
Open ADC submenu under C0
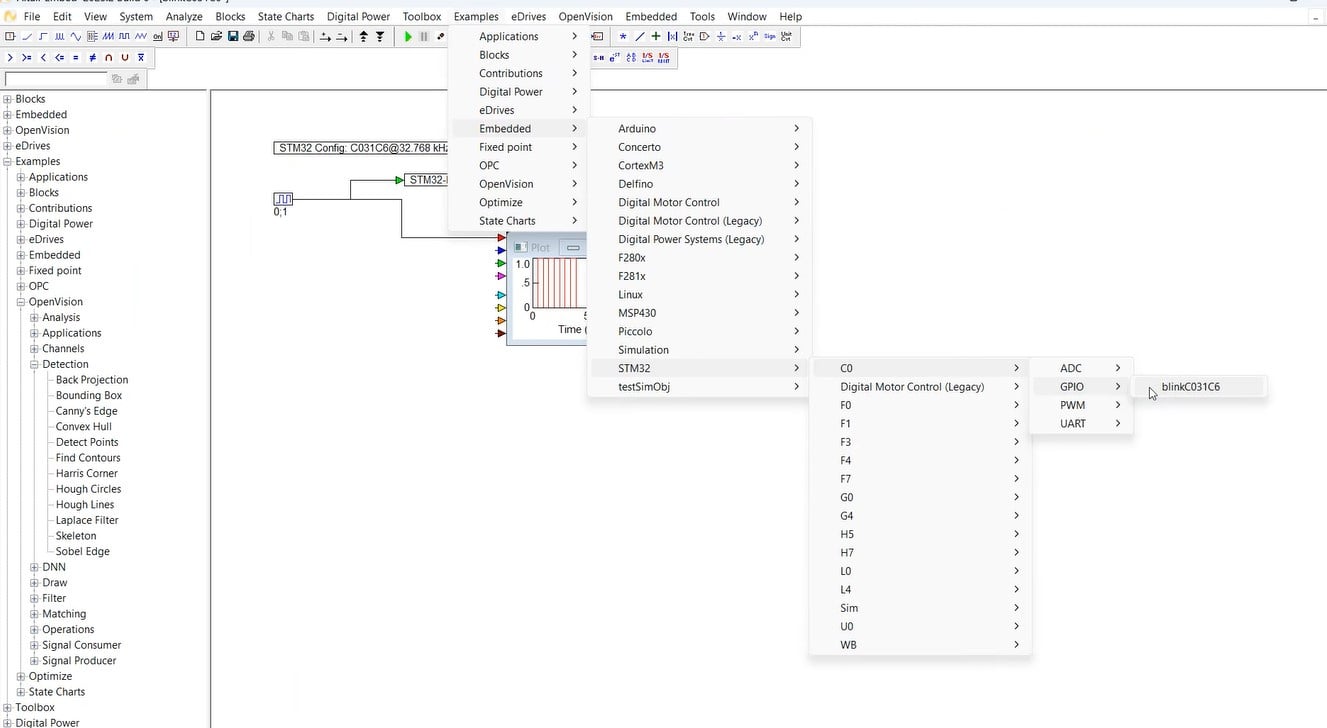click(x=1081, y=368)
